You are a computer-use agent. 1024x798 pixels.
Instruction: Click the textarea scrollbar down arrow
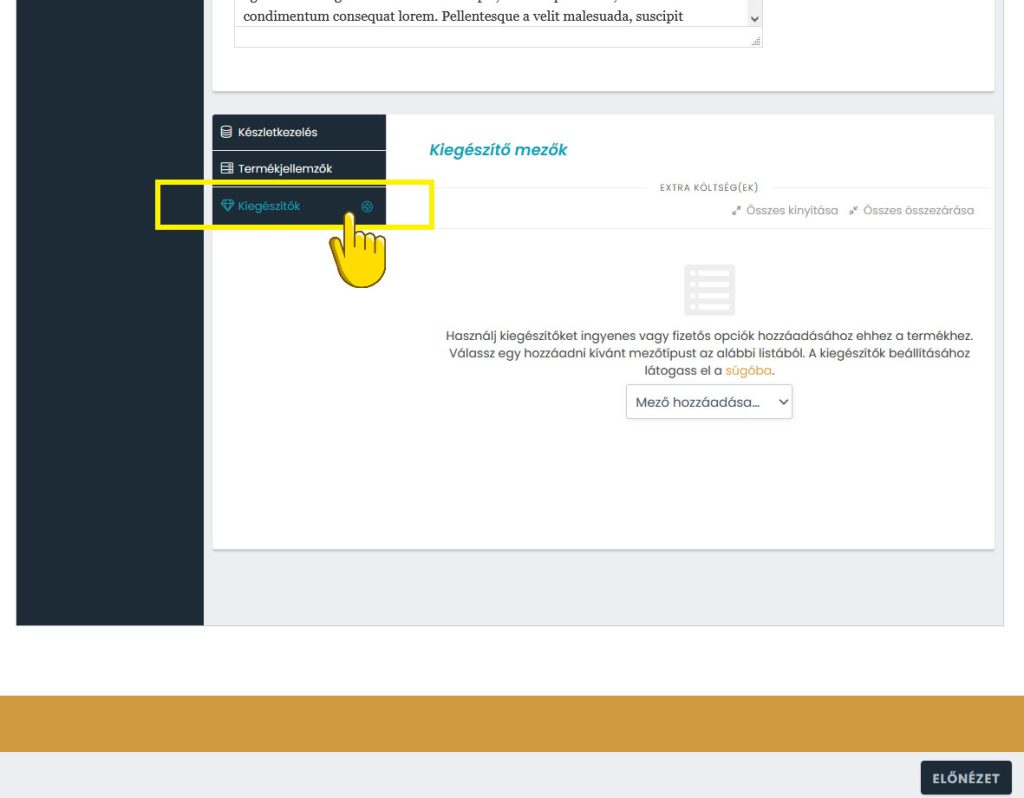[x=754, y=18]
